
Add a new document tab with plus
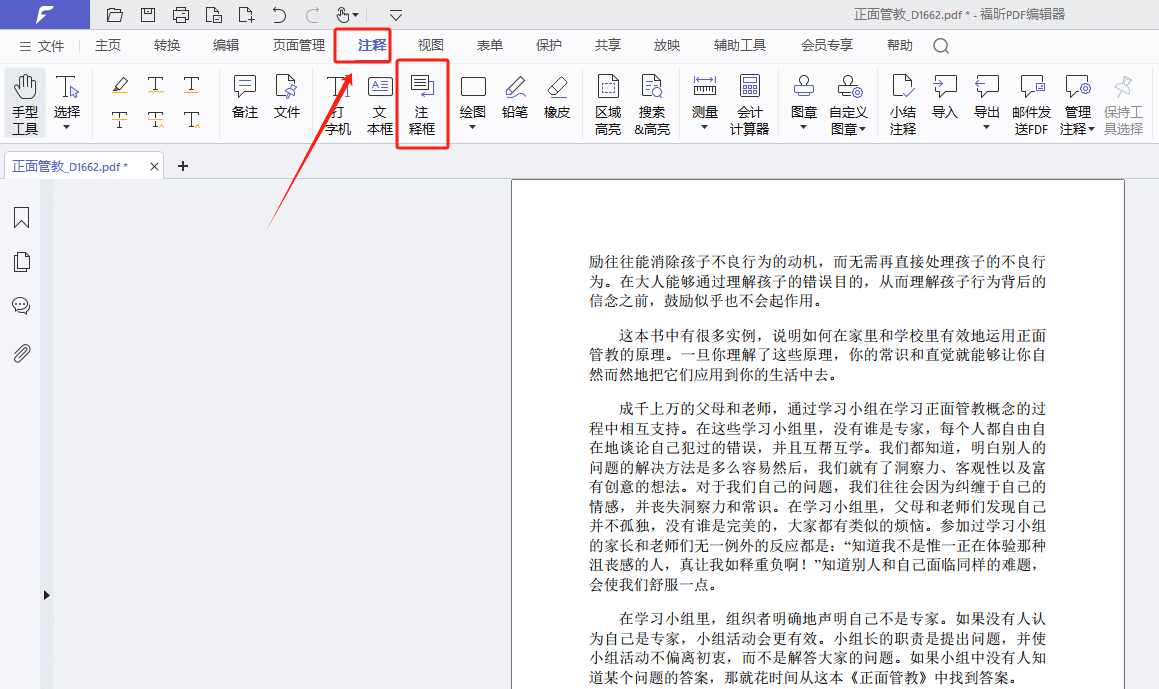pyautogui.click(x=183, y=166)
